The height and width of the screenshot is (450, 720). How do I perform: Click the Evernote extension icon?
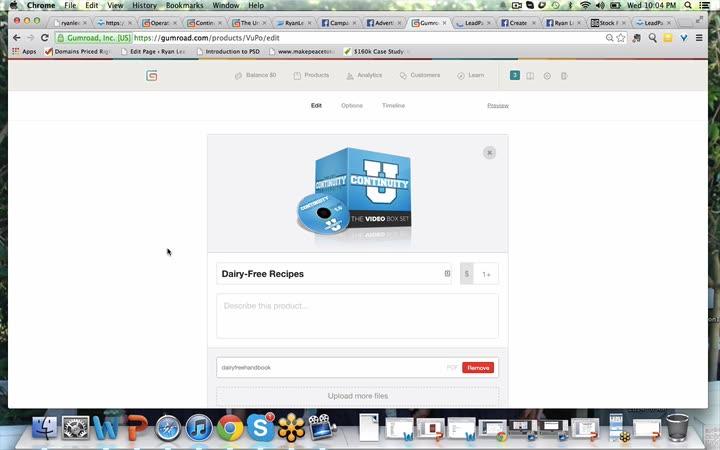[636, 39]
